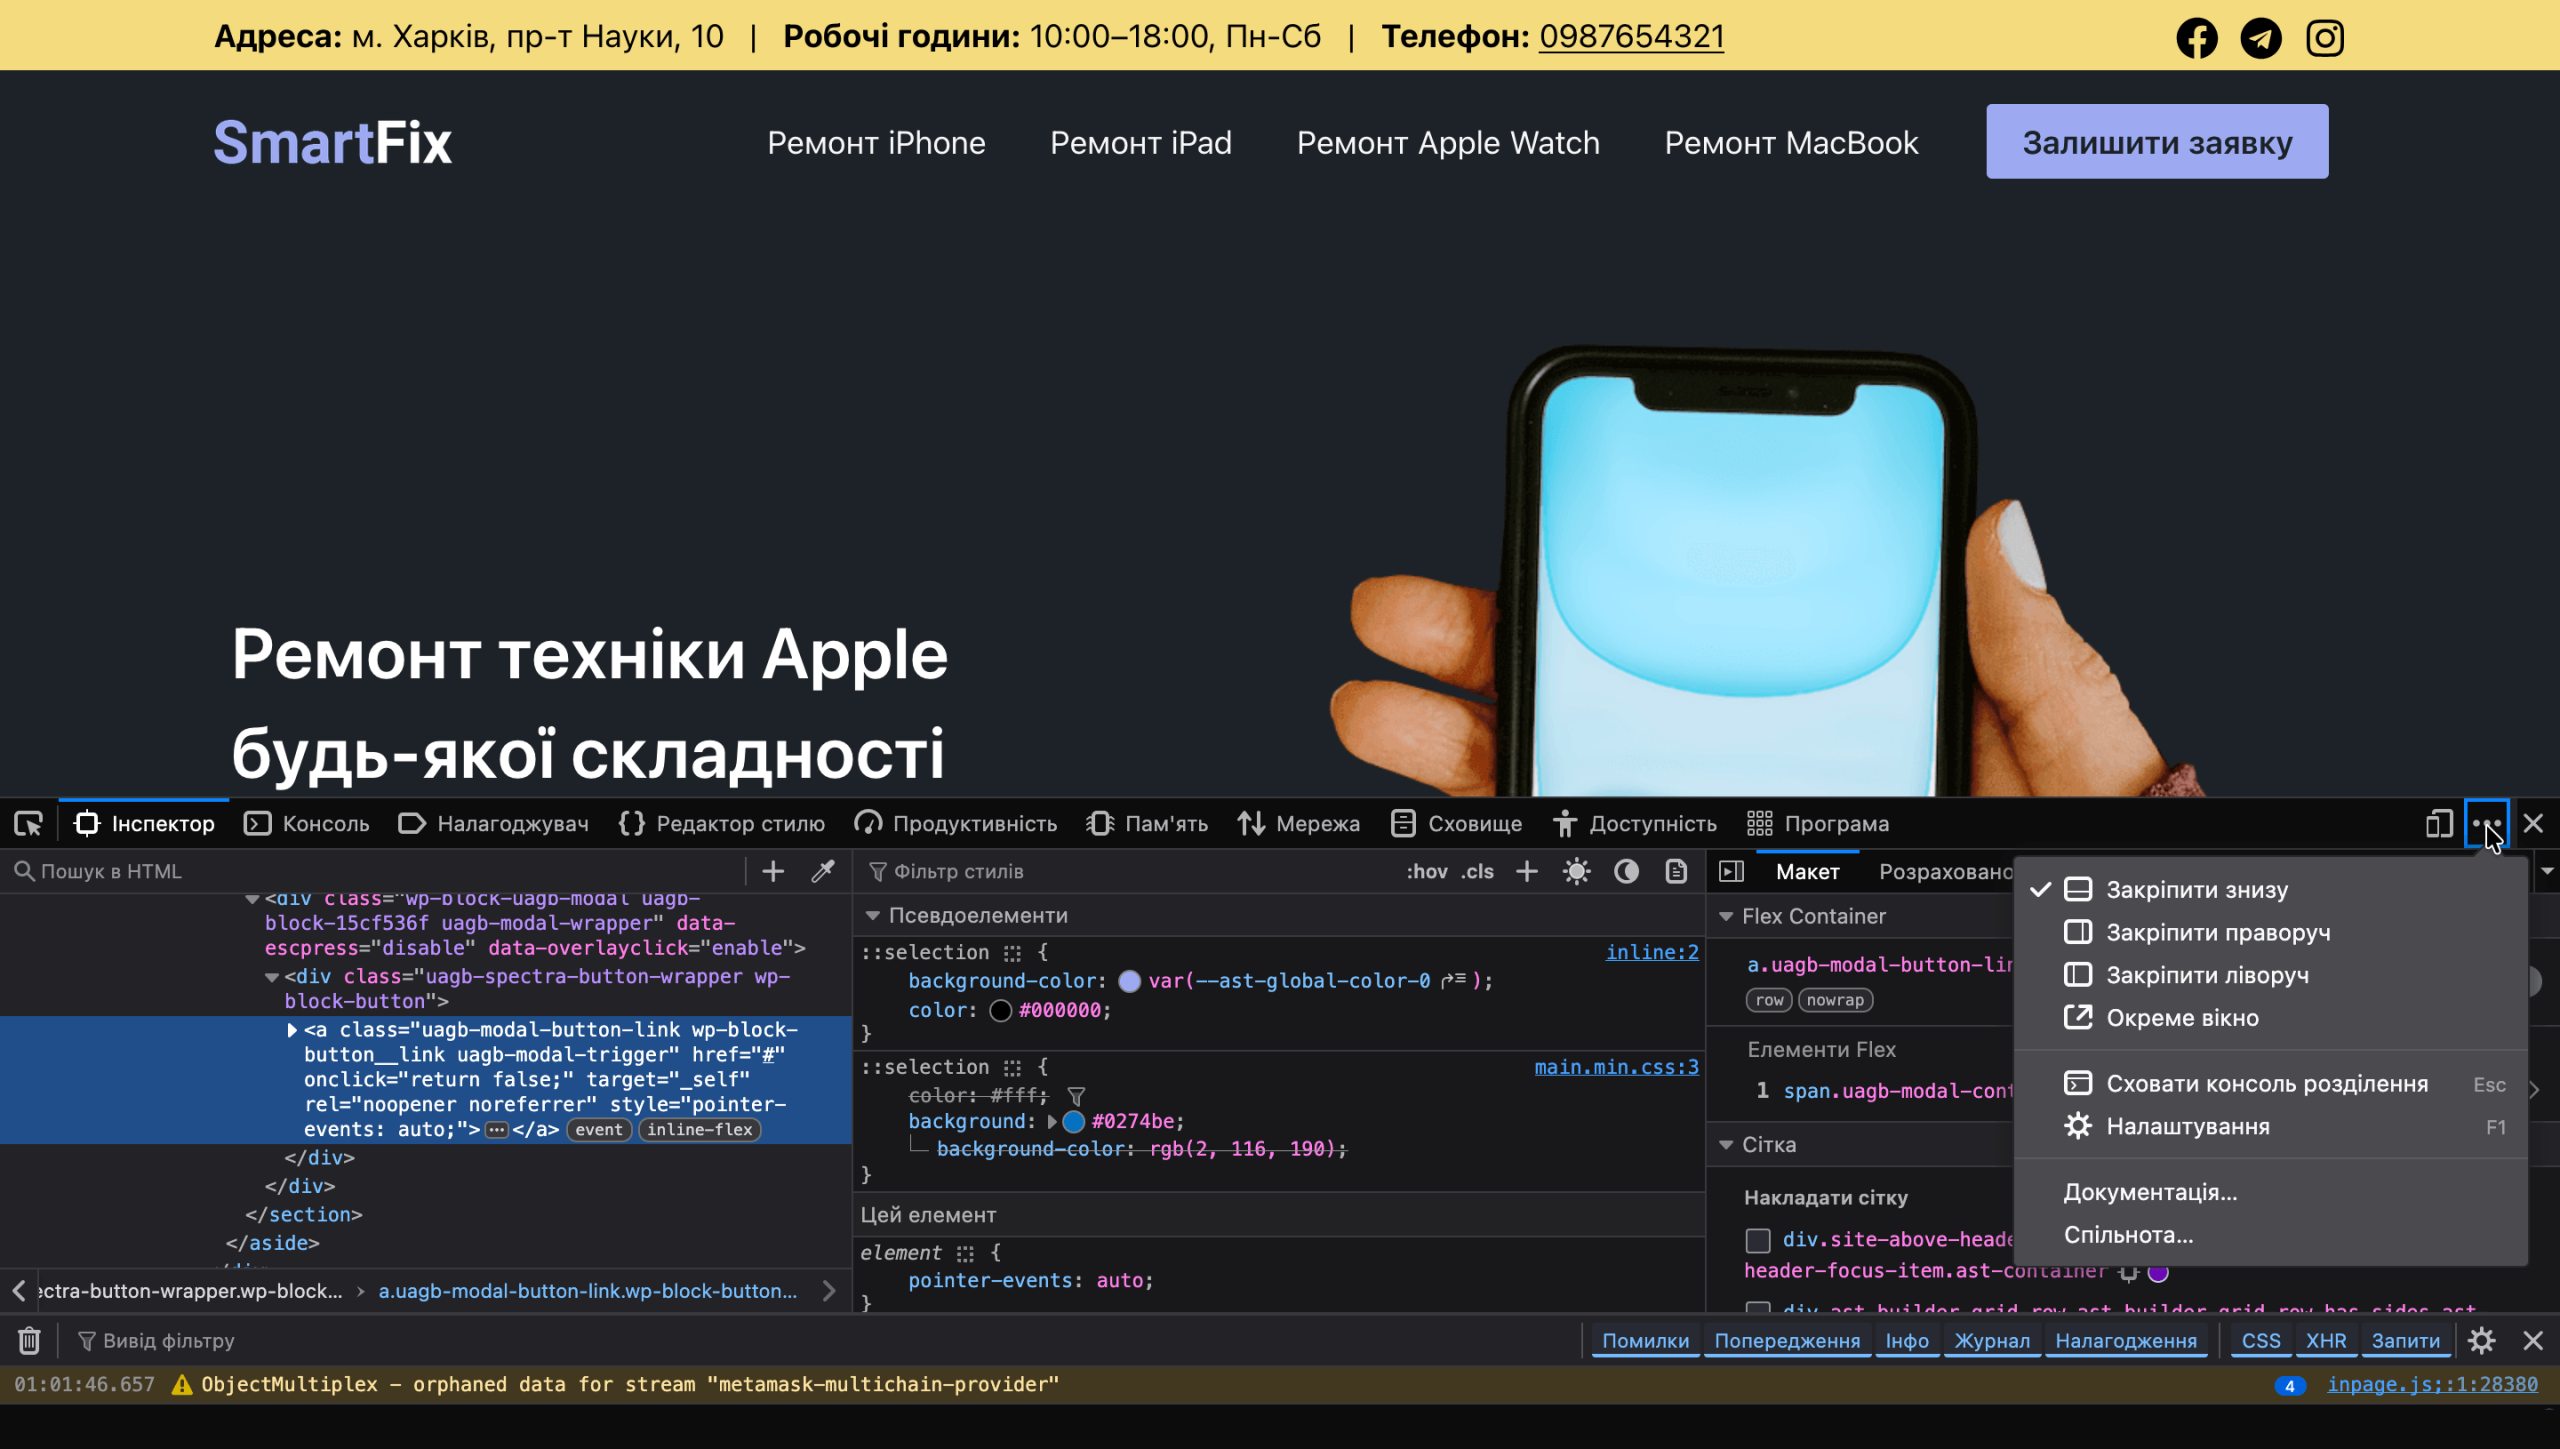Toggle dark color scheme simulation

tap(1626, 871)
